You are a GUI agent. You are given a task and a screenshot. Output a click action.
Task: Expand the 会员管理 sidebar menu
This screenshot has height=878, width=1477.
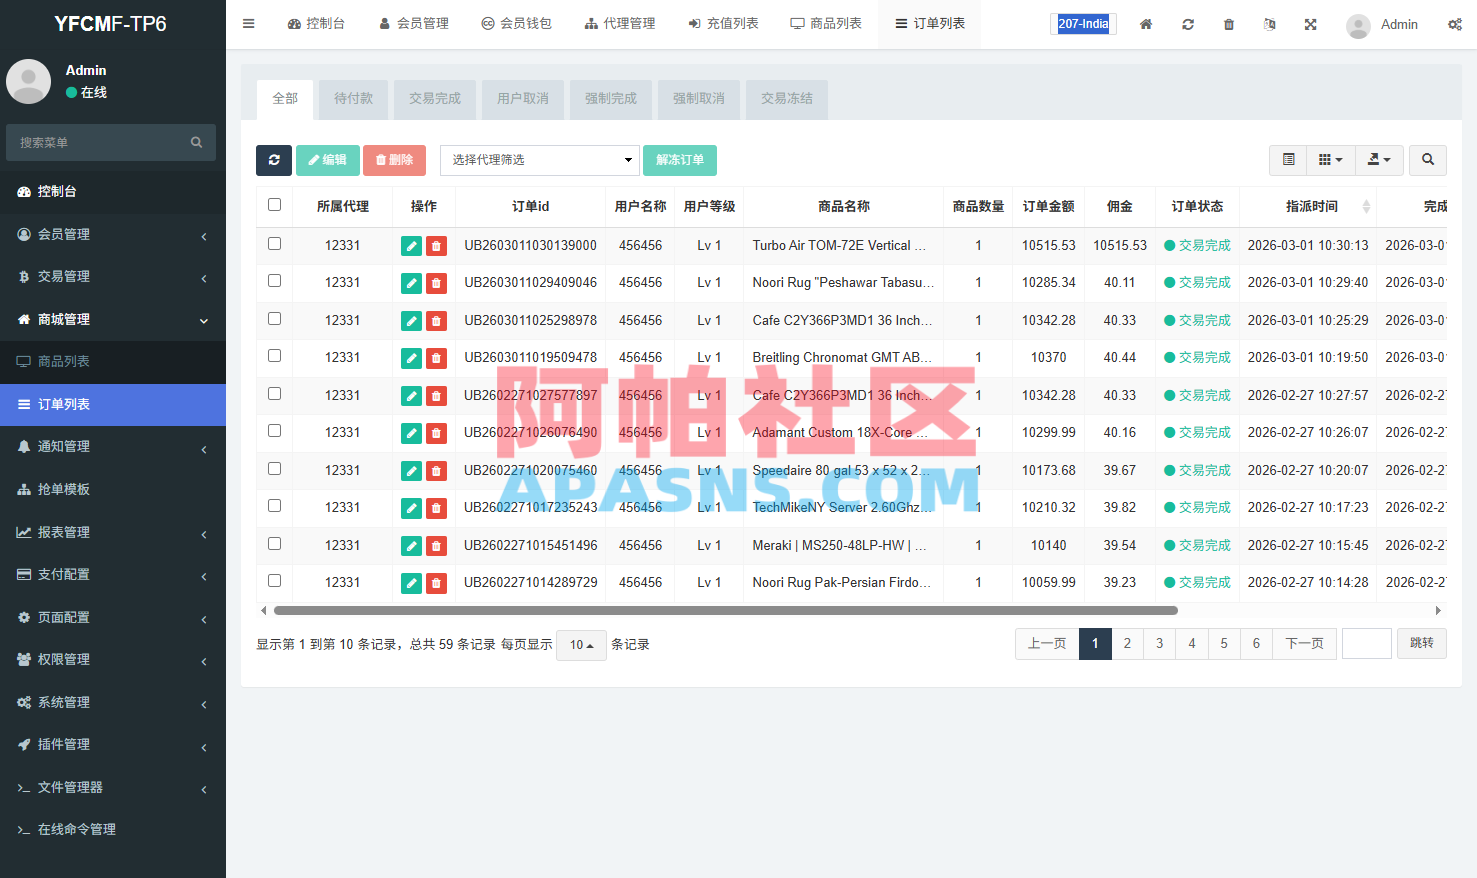click(x=113, y=234)
